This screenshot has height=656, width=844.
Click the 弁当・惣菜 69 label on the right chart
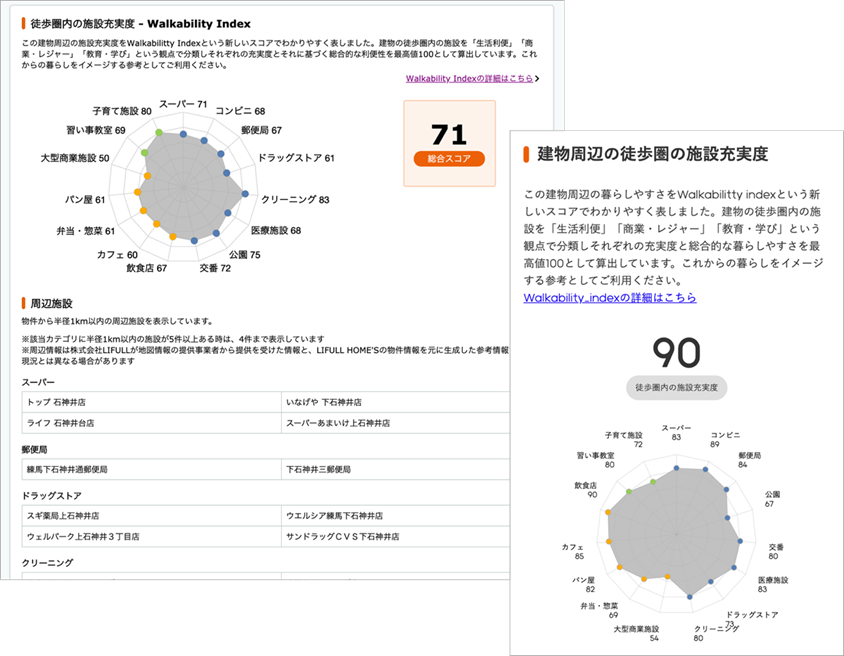[x=599, y=610]
